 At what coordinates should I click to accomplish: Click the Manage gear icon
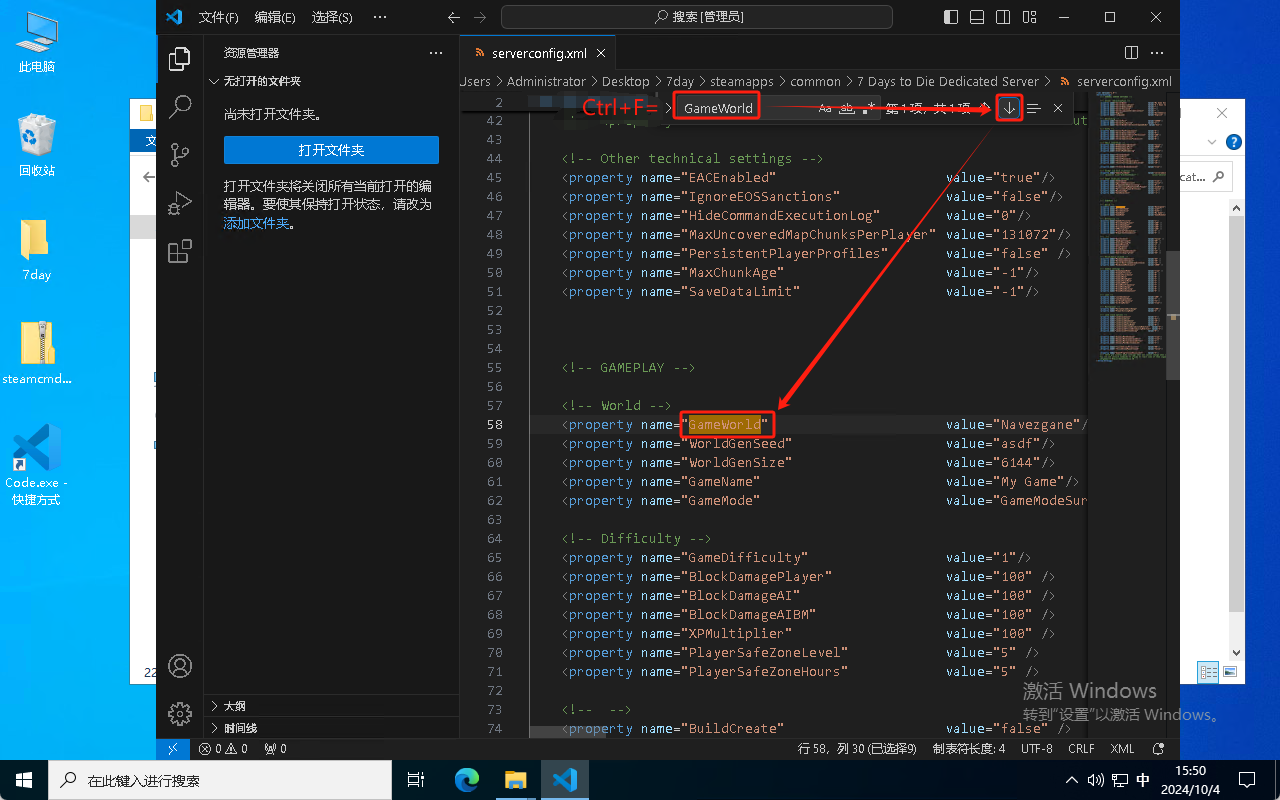point(180,713)
